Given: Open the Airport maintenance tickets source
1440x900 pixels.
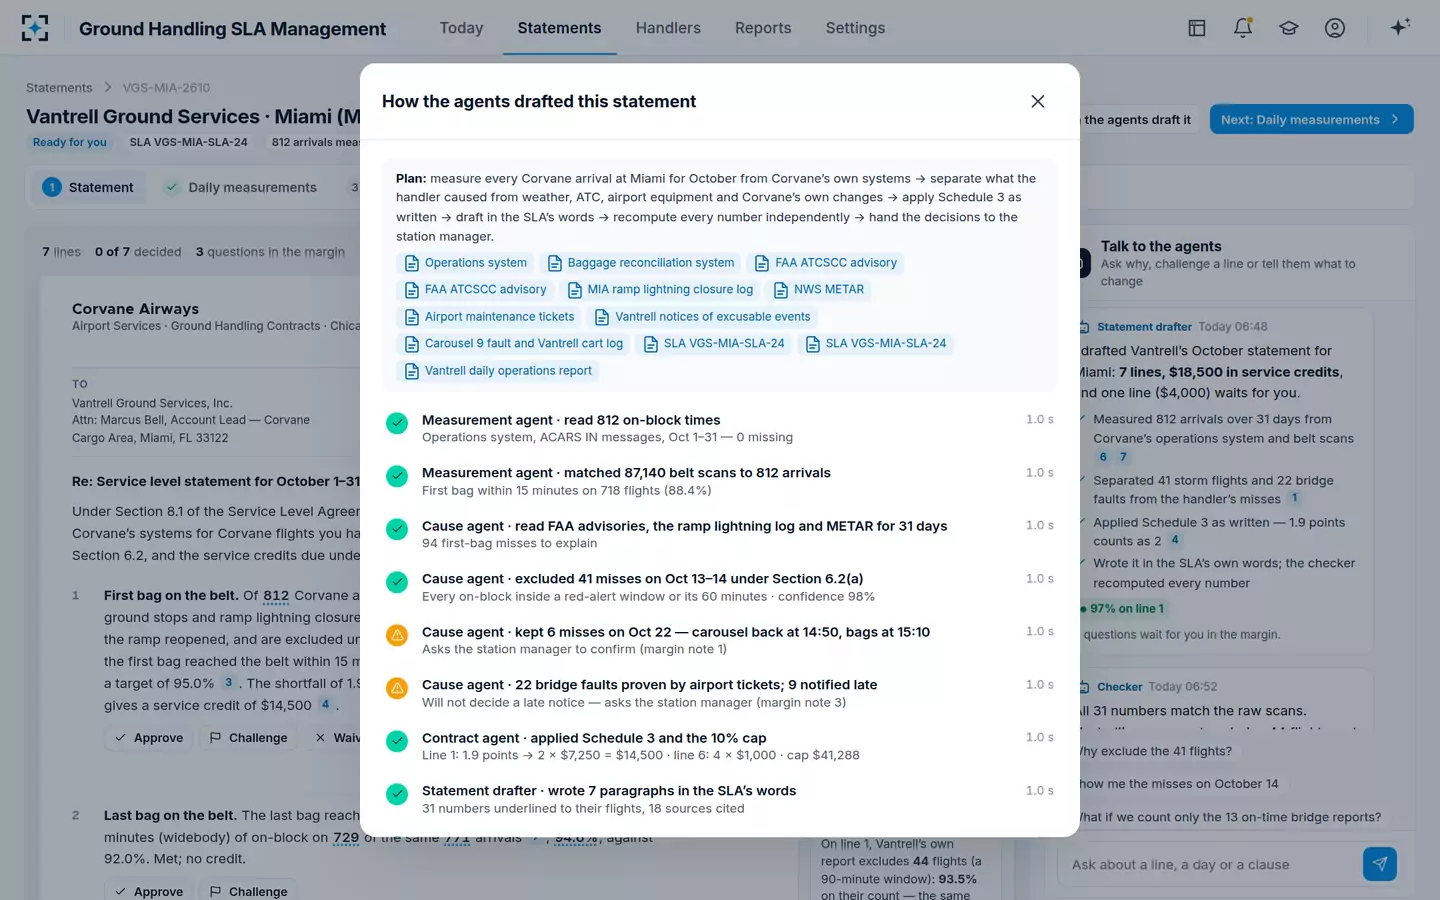Looking at the screenshot, I should click(x=489, y=317).
